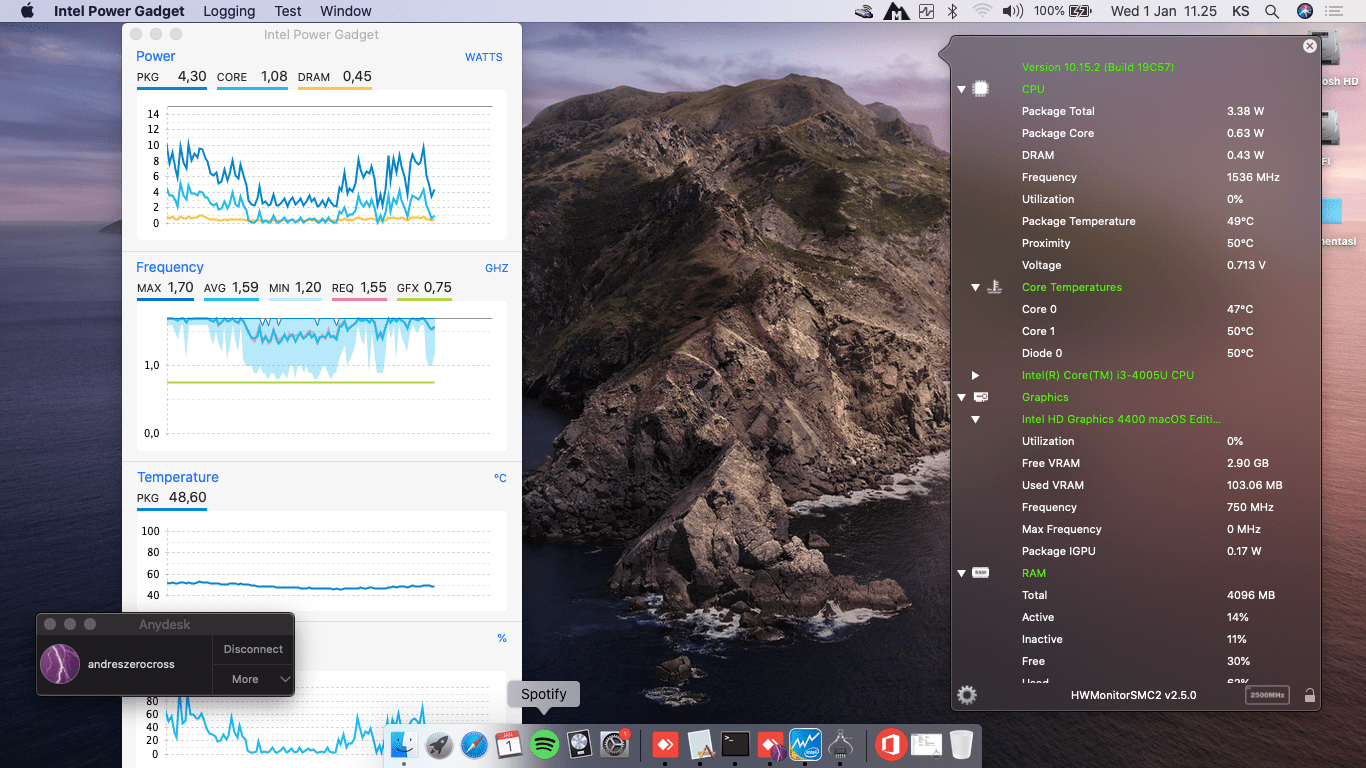1366x768 pixels.
Task: Click Intel Power Gadget Dock icon
Action: [805, 744]
